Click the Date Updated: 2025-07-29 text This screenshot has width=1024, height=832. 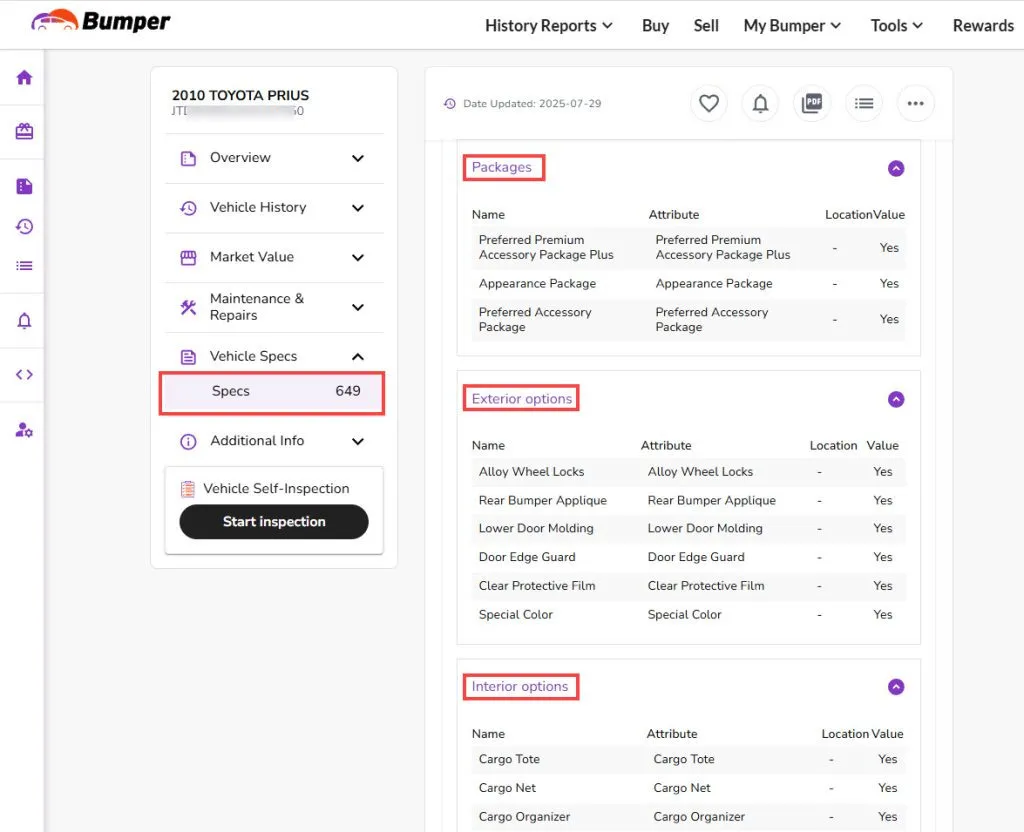(532, 104)
